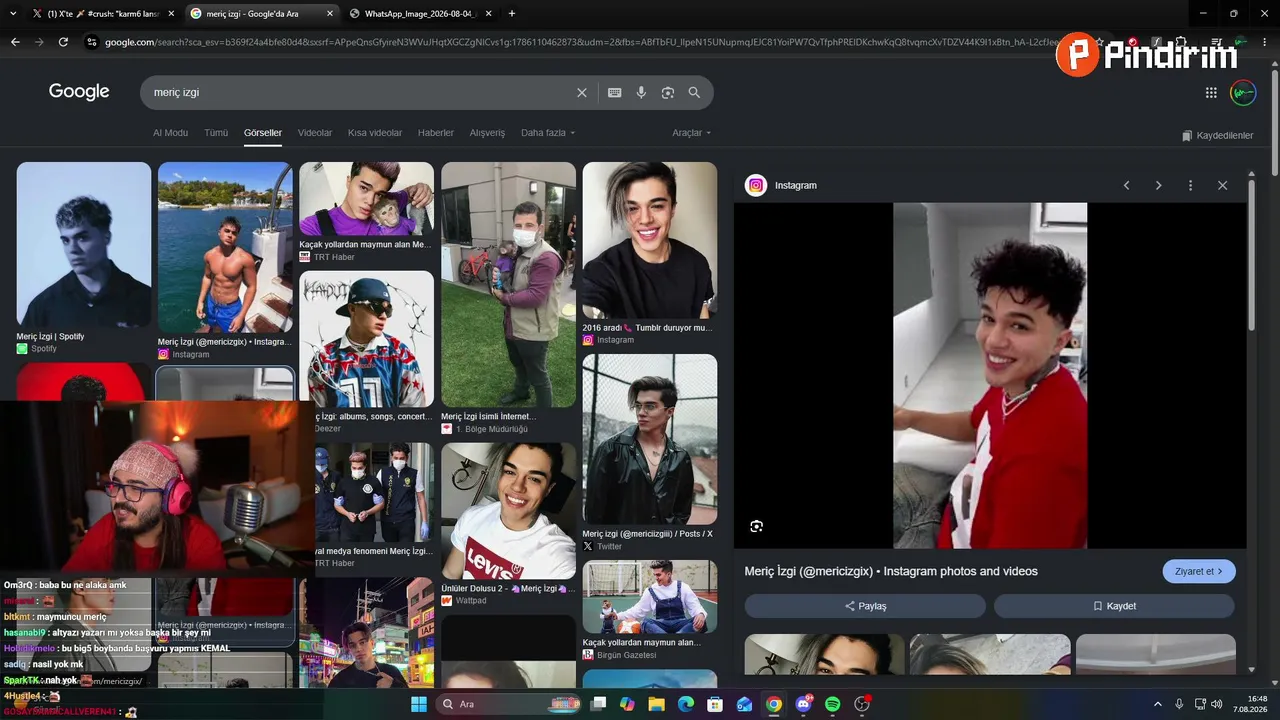
Task: Open Copilot from the taskbar
Action: (627, 704)
